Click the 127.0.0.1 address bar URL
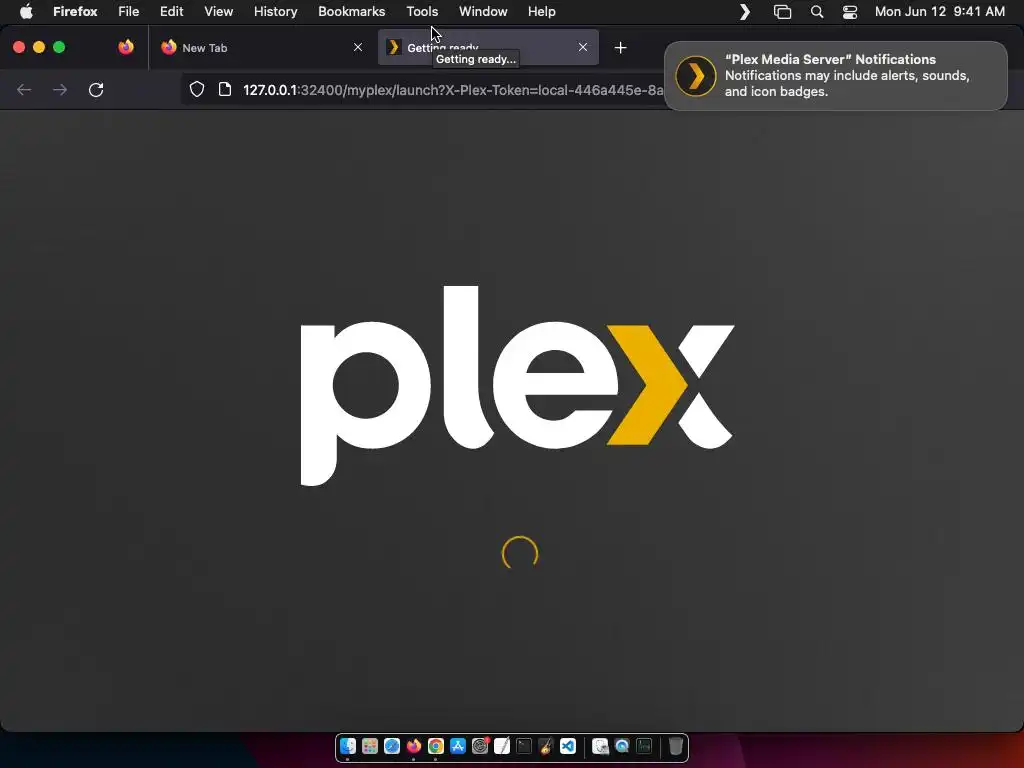The height and width of the screenshot is (768, 1024). pos(453,90)
